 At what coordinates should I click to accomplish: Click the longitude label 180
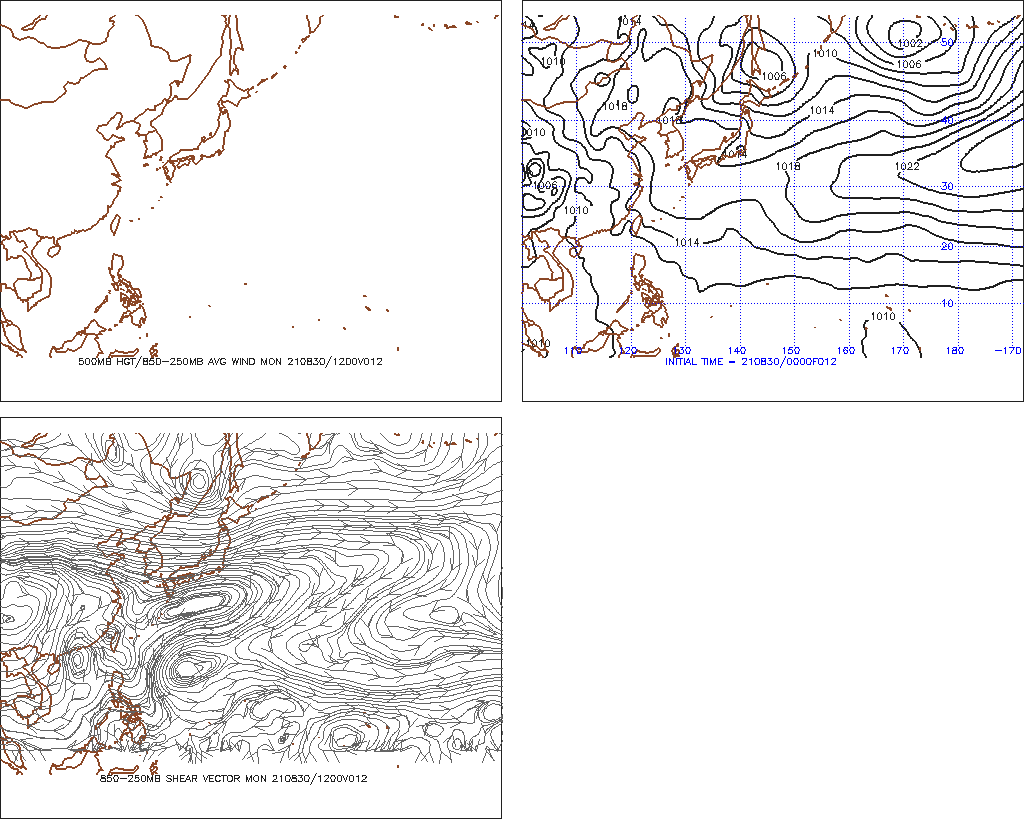tap(955, 351)
